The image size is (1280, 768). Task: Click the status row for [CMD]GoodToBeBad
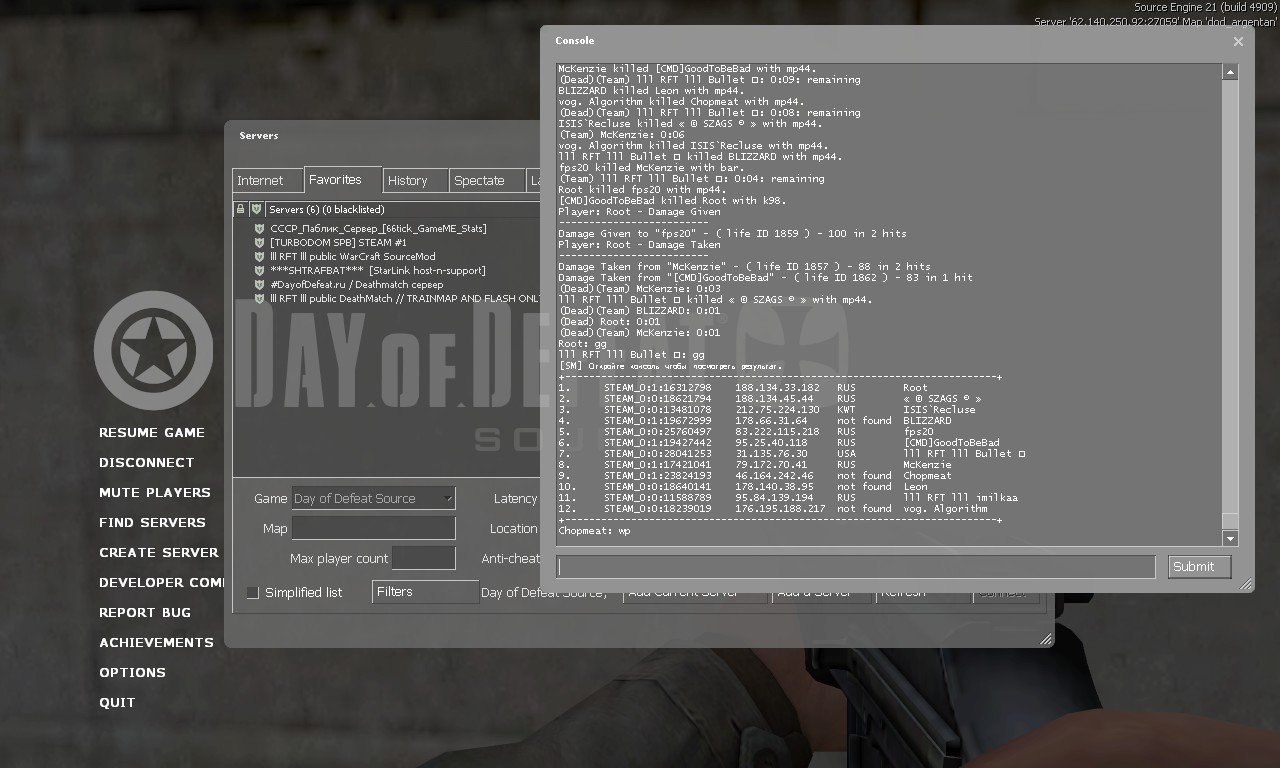tap(779, 443)
